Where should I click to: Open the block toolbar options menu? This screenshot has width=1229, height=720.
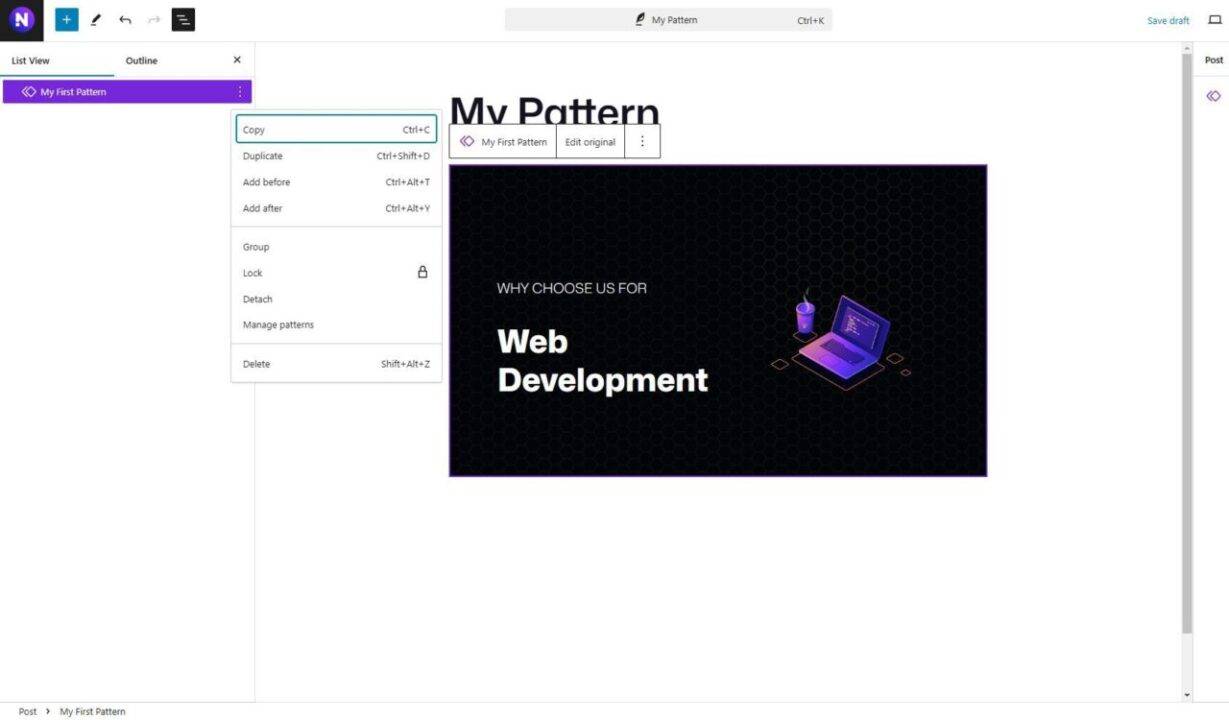click(642, 141)
